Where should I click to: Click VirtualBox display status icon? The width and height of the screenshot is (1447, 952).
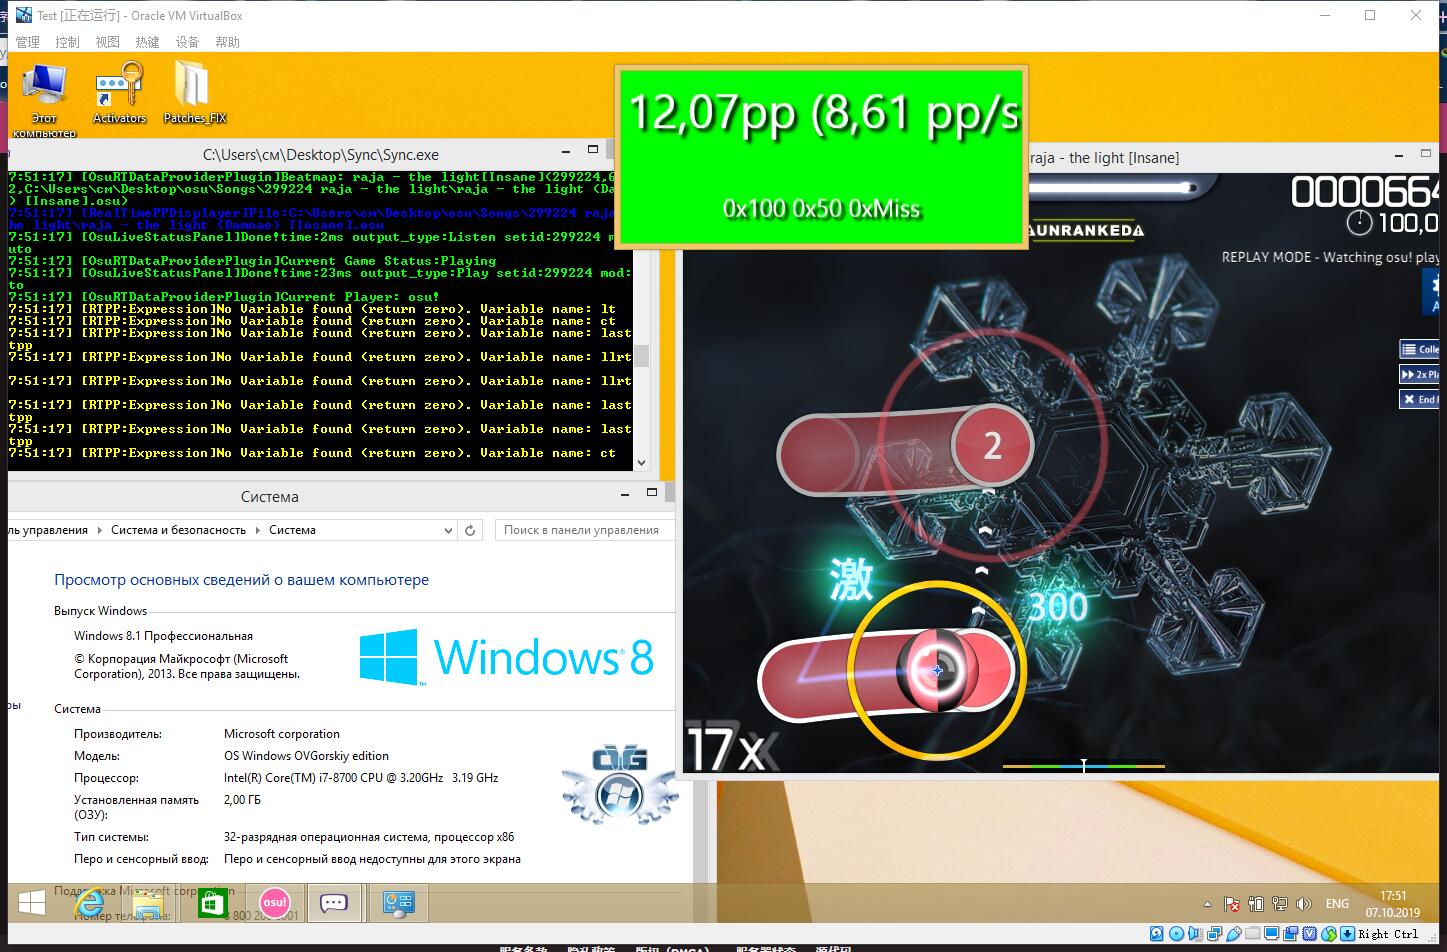[1272, 934]
